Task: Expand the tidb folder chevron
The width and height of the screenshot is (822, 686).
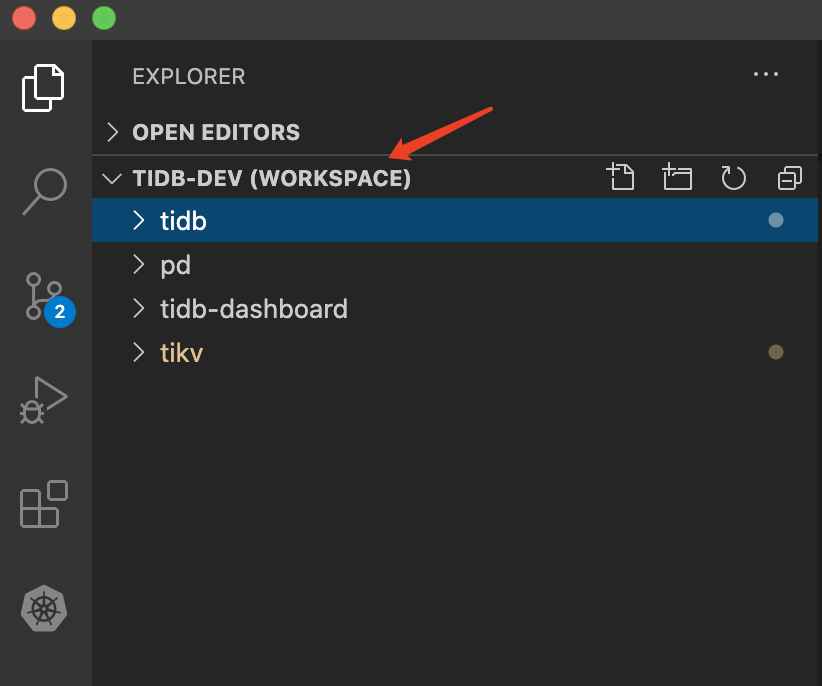Action: coord(139,221)
